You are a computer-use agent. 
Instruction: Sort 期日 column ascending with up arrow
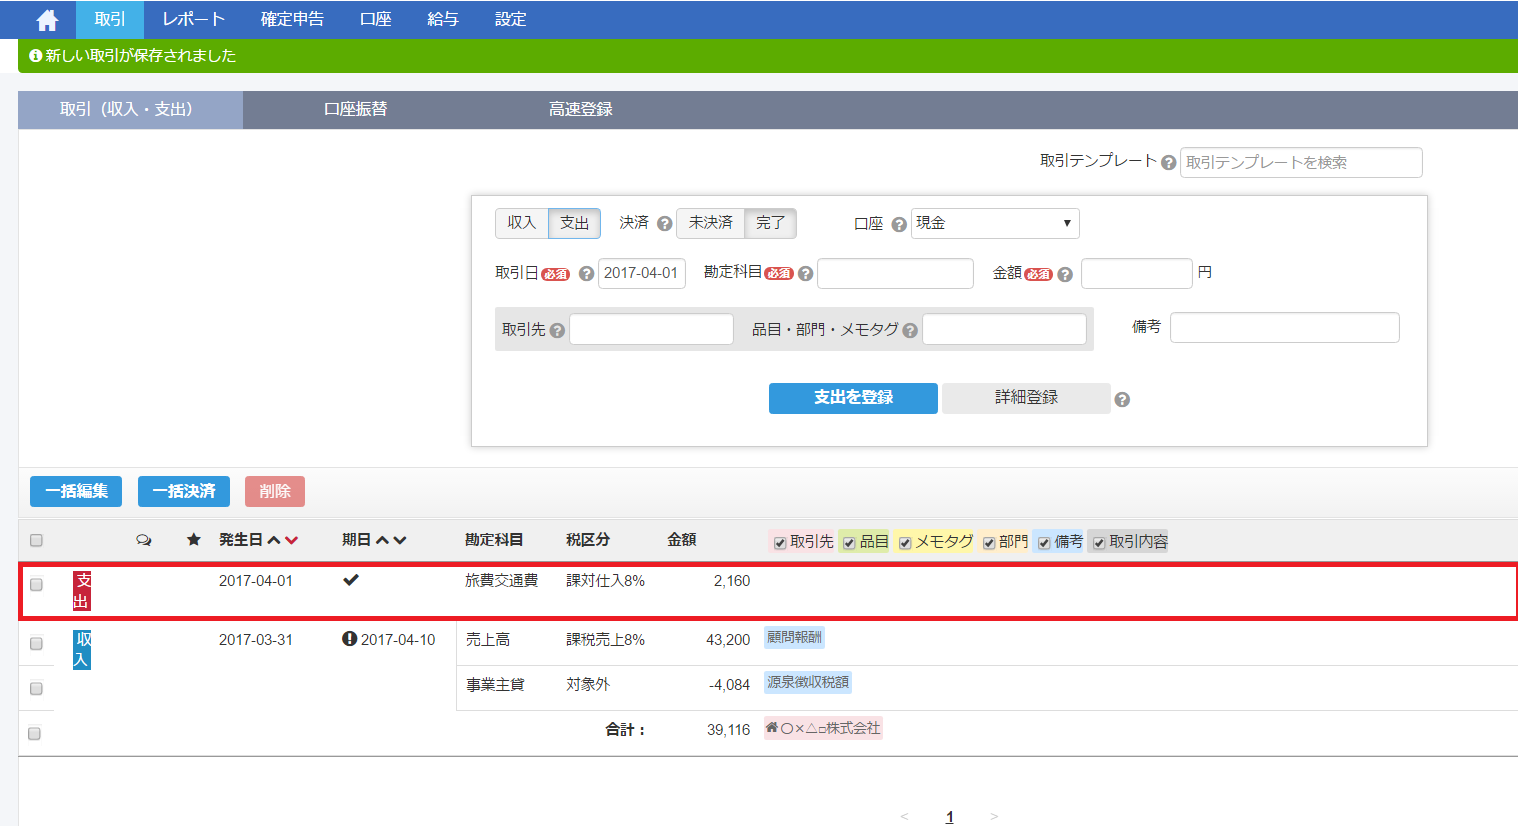point(382,541)
